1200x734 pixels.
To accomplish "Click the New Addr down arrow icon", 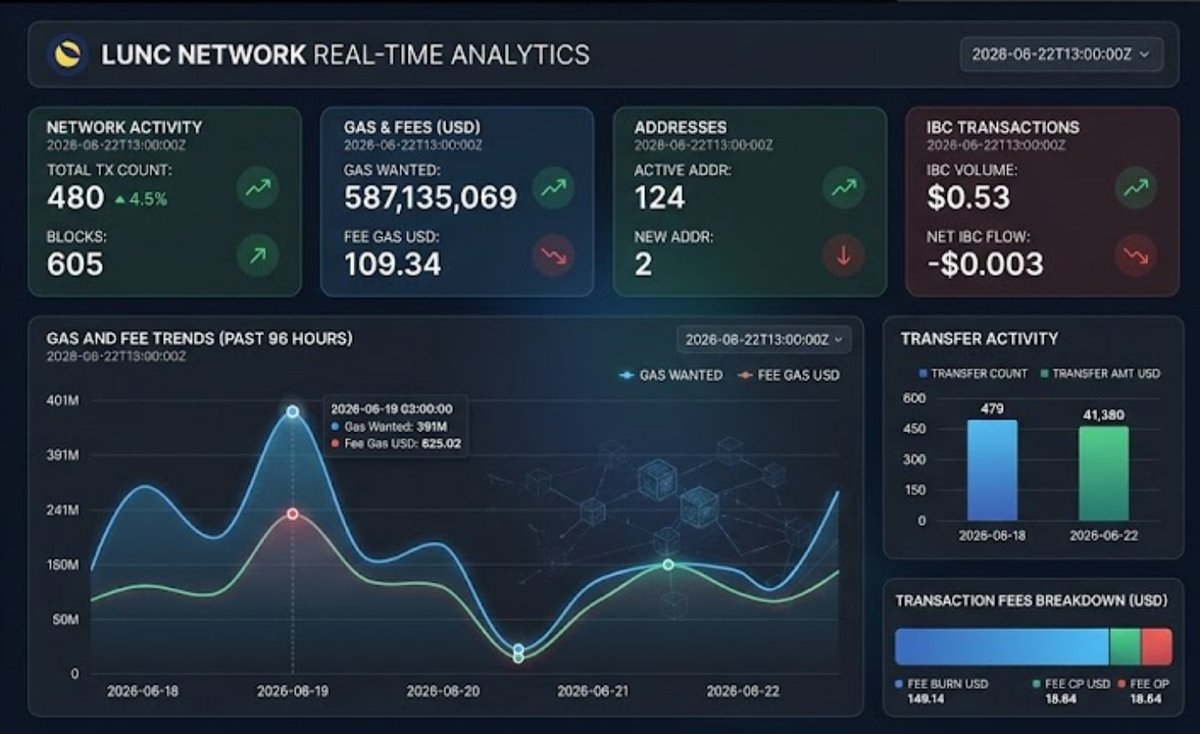I will coord(843,257).
